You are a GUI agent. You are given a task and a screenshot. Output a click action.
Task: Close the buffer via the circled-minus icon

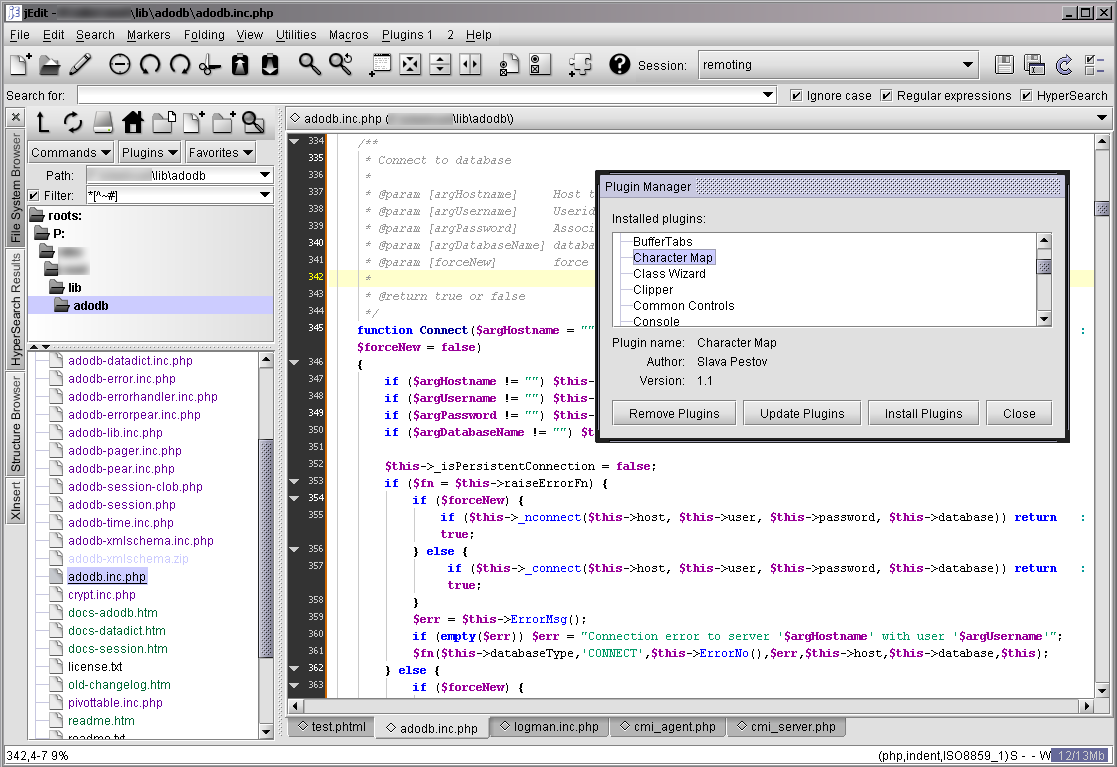[x=120, y=65]
